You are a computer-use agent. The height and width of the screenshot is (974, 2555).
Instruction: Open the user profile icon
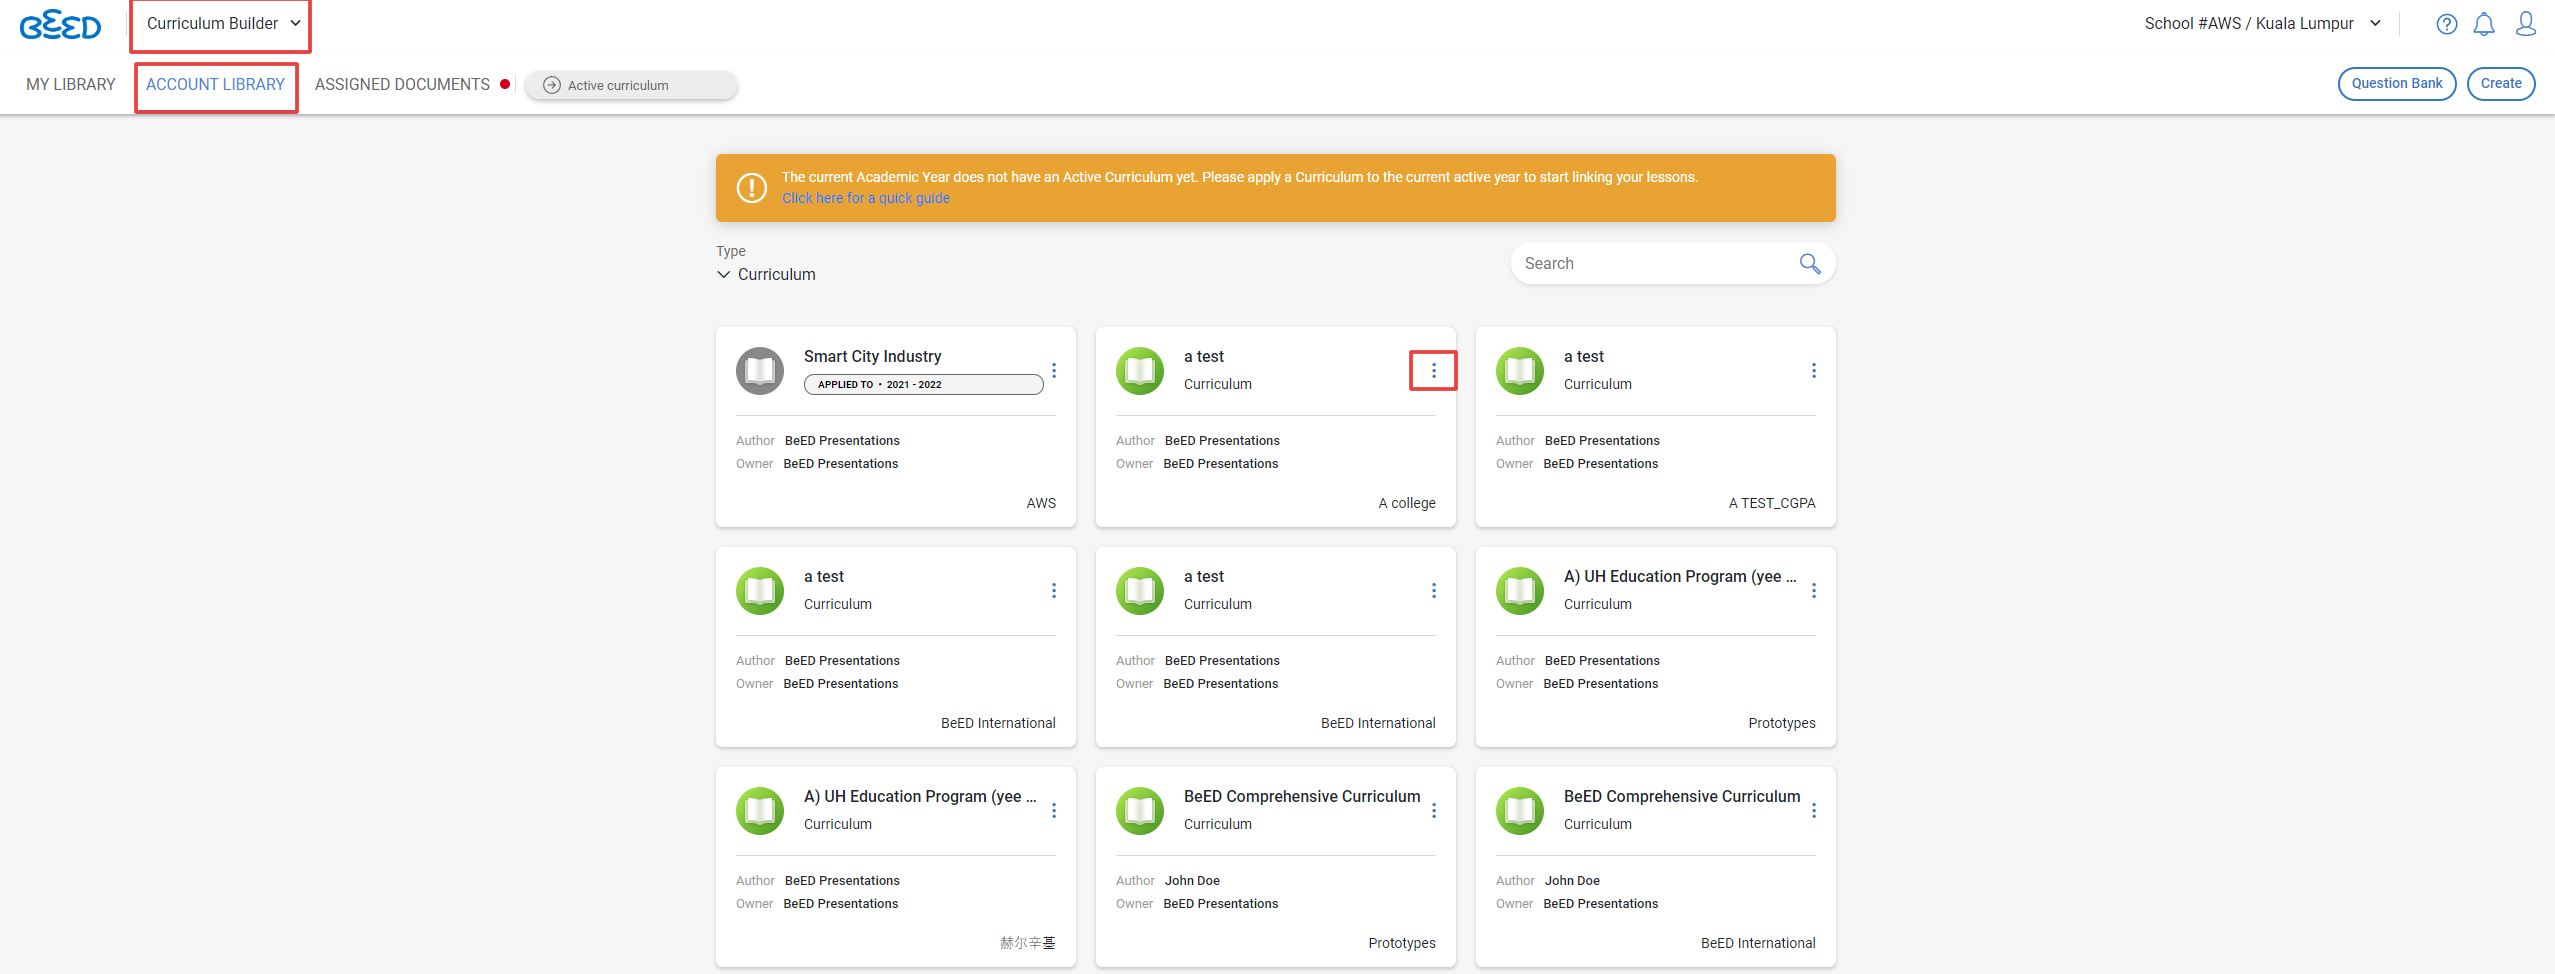pos(2526,24)
